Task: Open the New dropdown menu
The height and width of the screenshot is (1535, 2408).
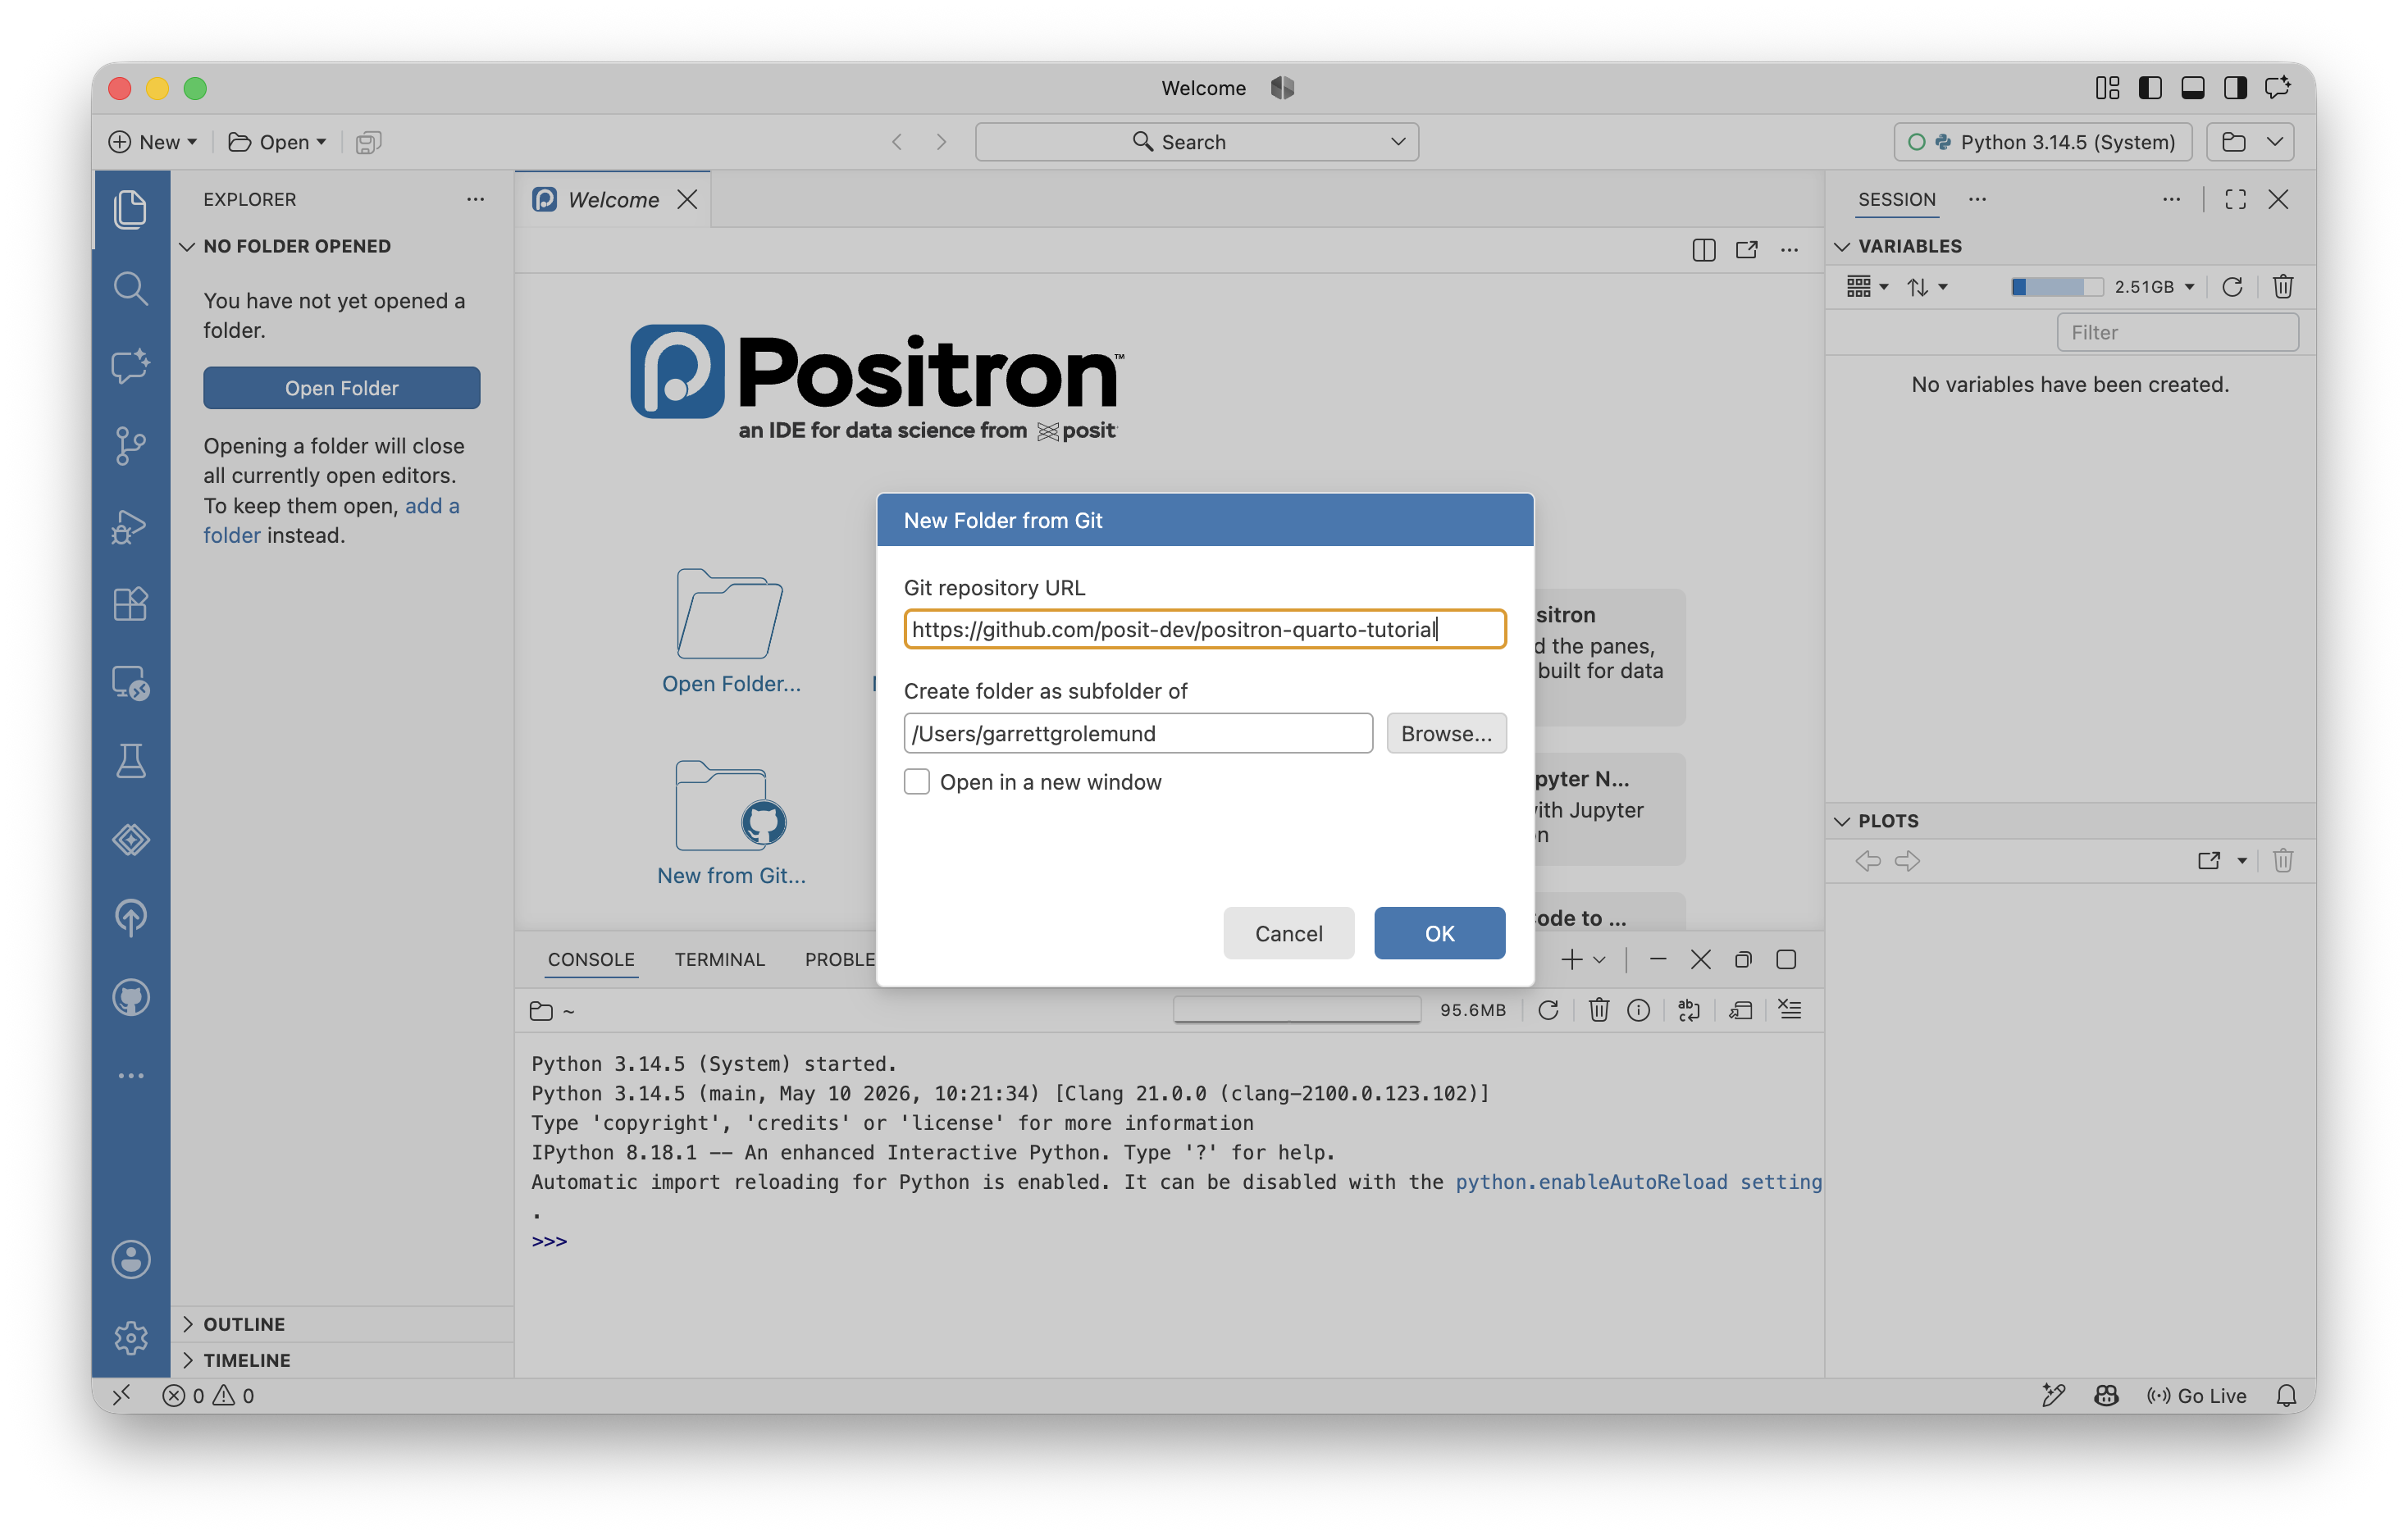Action: [x=154, y=142]
